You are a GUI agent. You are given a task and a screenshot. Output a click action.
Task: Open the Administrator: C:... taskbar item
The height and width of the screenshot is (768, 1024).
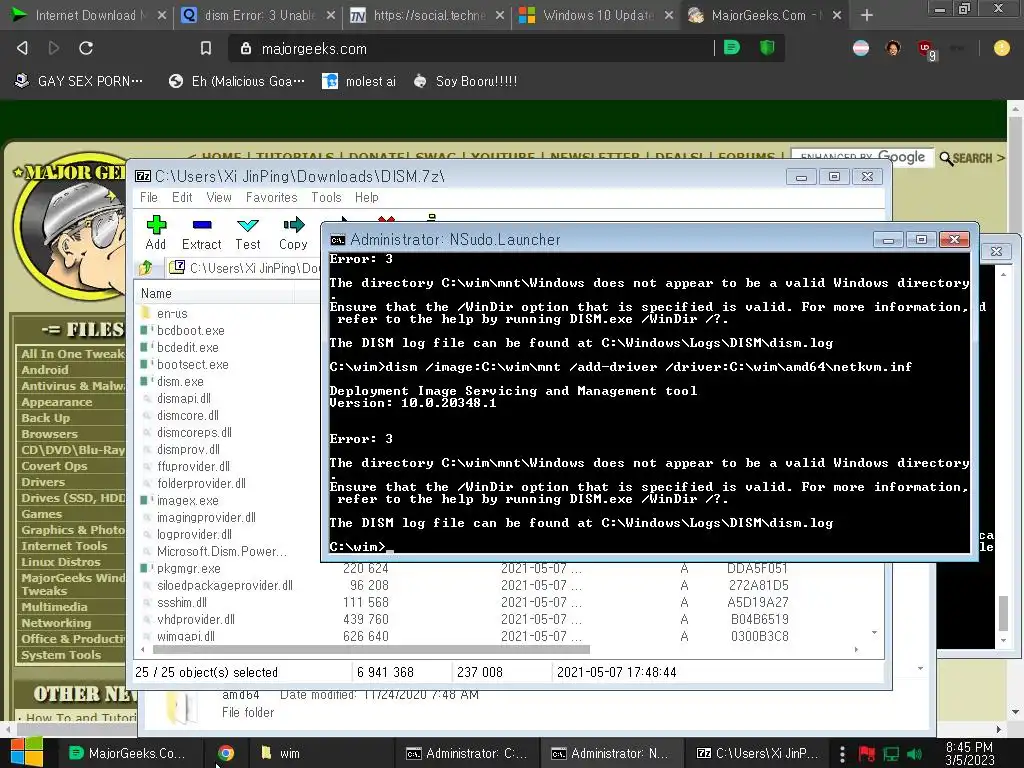pos(467,753)
